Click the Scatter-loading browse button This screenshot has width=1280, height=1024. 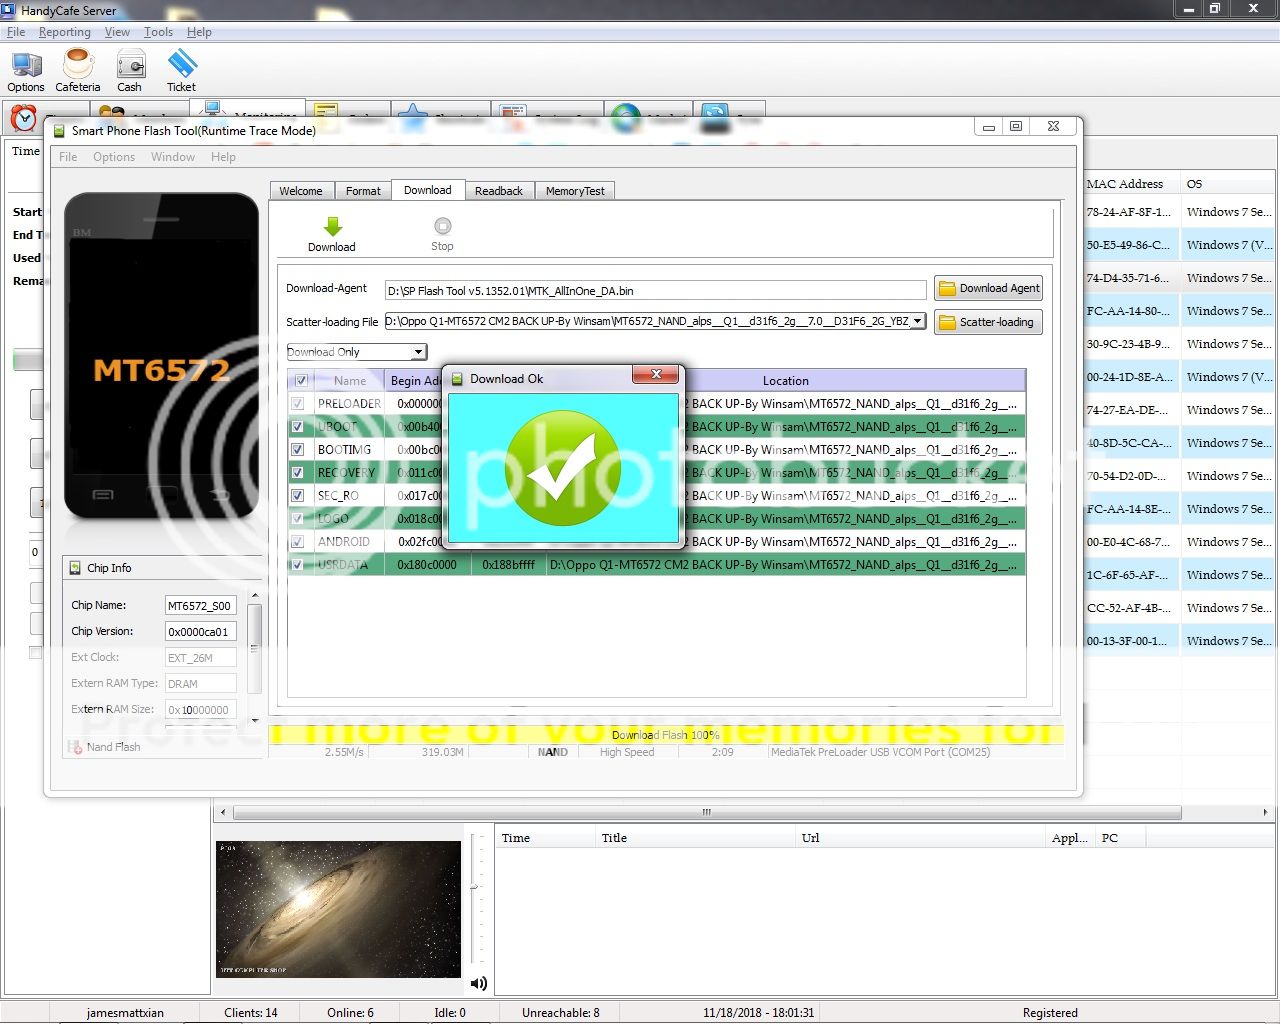coord(988,322)
